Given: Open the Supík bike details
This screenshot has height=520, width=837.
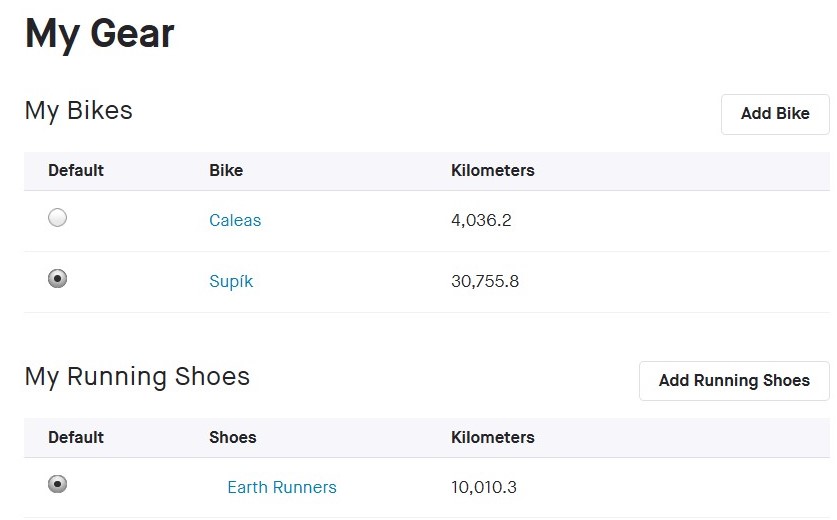Looking at the screenshot, I should click(231, 281).
